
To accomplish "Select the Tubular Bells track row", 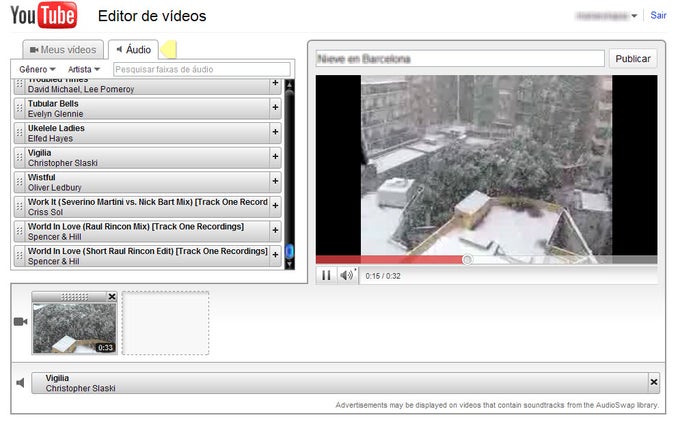I will click(x=147, y=108).
